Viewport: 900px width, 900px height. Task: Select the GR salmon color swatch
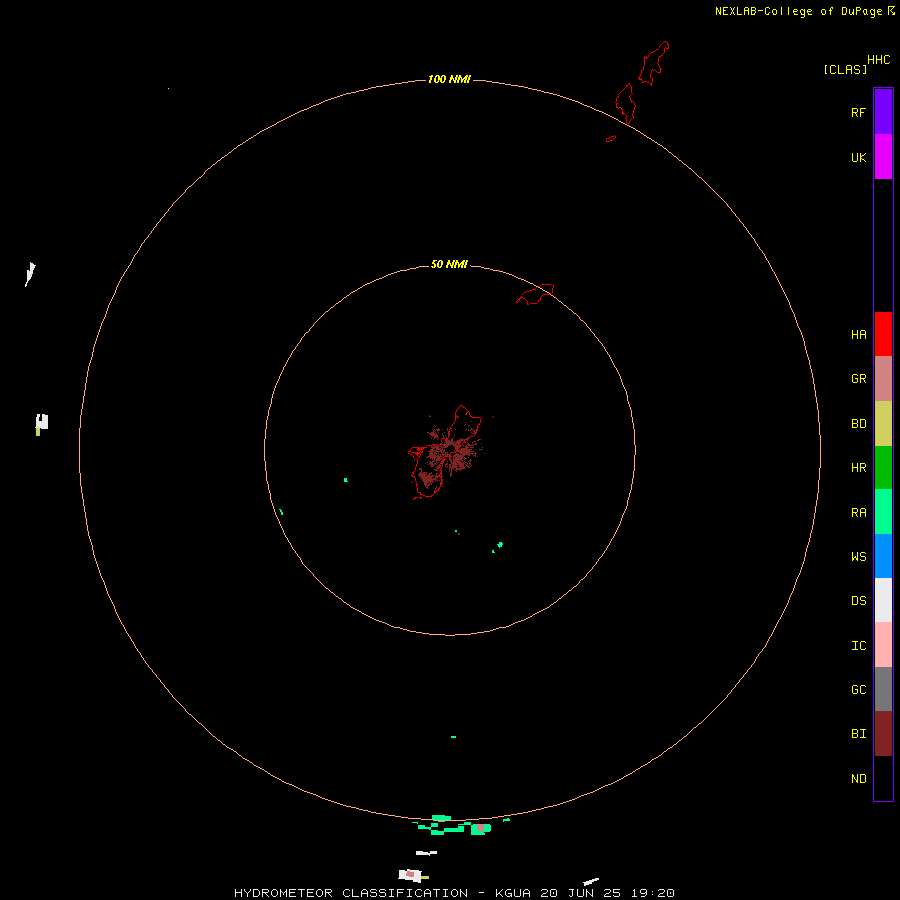pyautogui.click(x=883, y=379)
